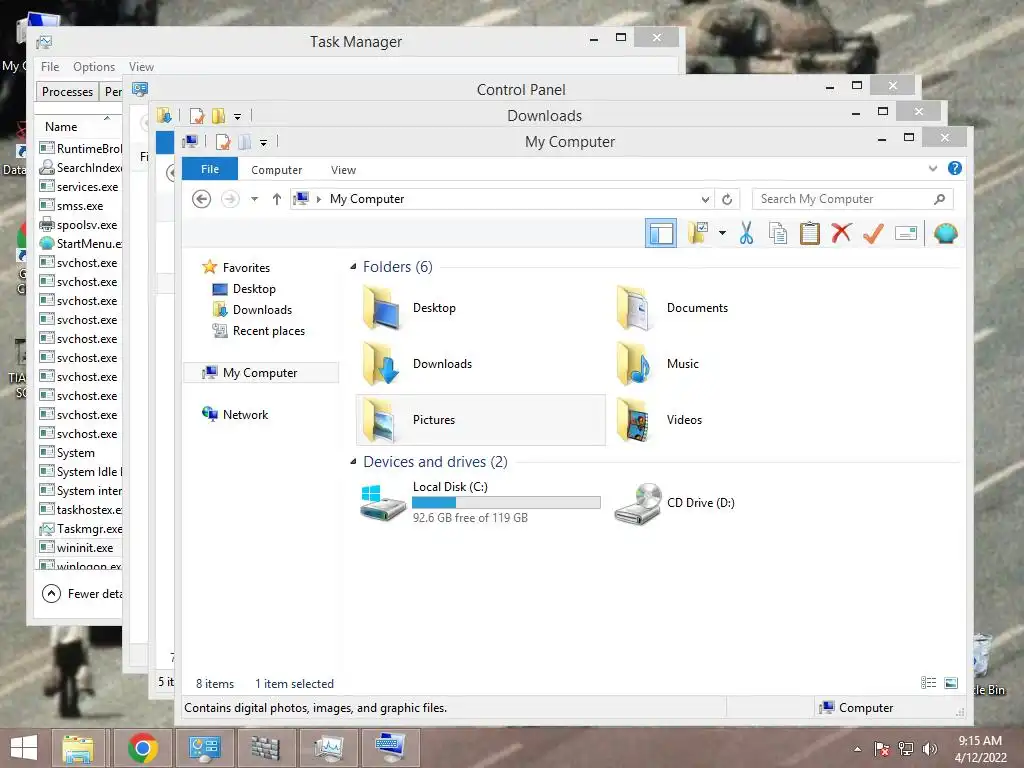
Task: Launch Google Chrome from the taskbar
Action: (x=142, y=748)
